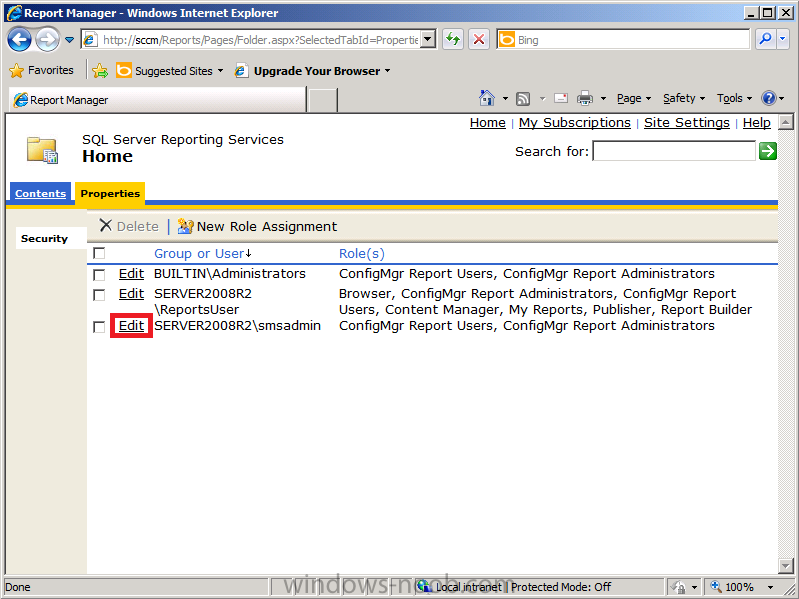Click the Local intranet zone icon
Screen dimensions: 799x599
424,586
